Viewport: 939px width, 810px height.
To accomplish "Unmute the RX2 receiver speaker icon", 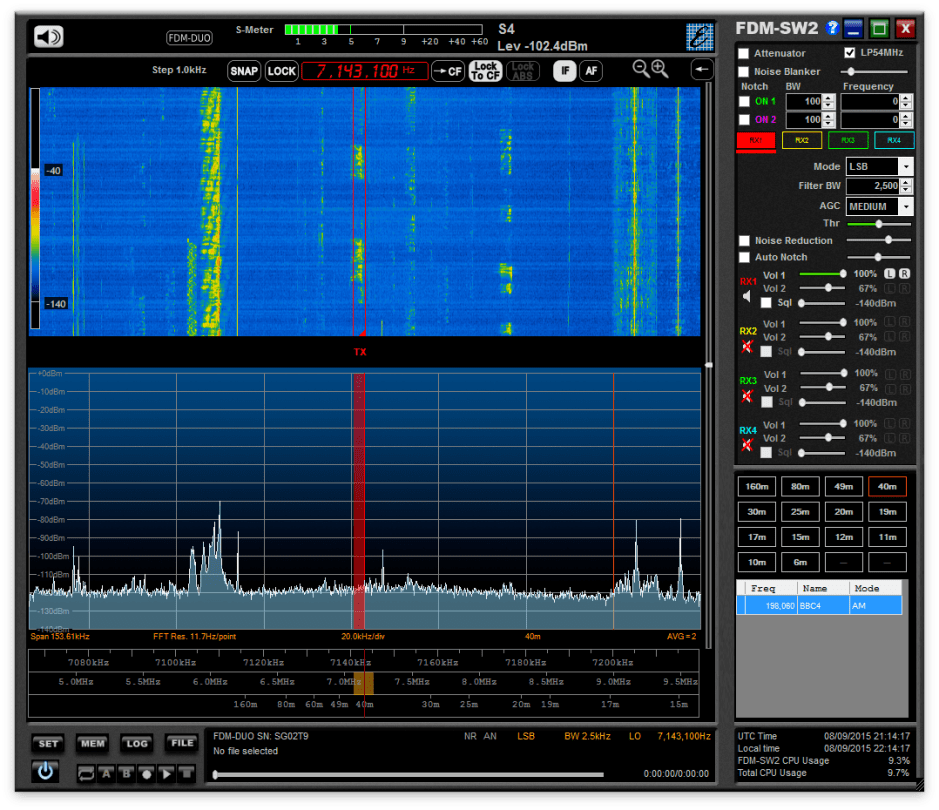I will [747, 346].
